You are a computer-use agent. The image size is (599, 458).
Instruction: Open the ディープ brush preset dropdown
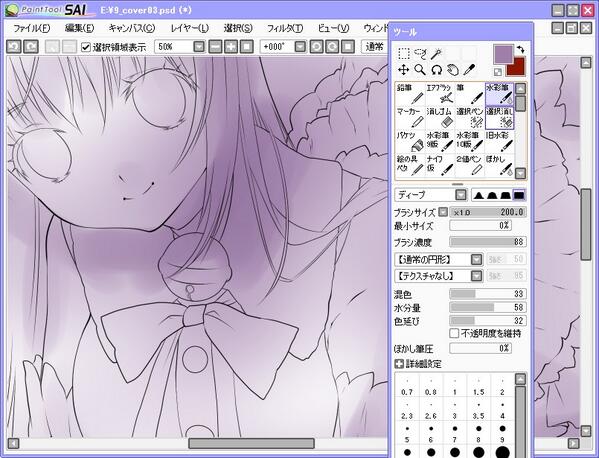pos(461,195)
